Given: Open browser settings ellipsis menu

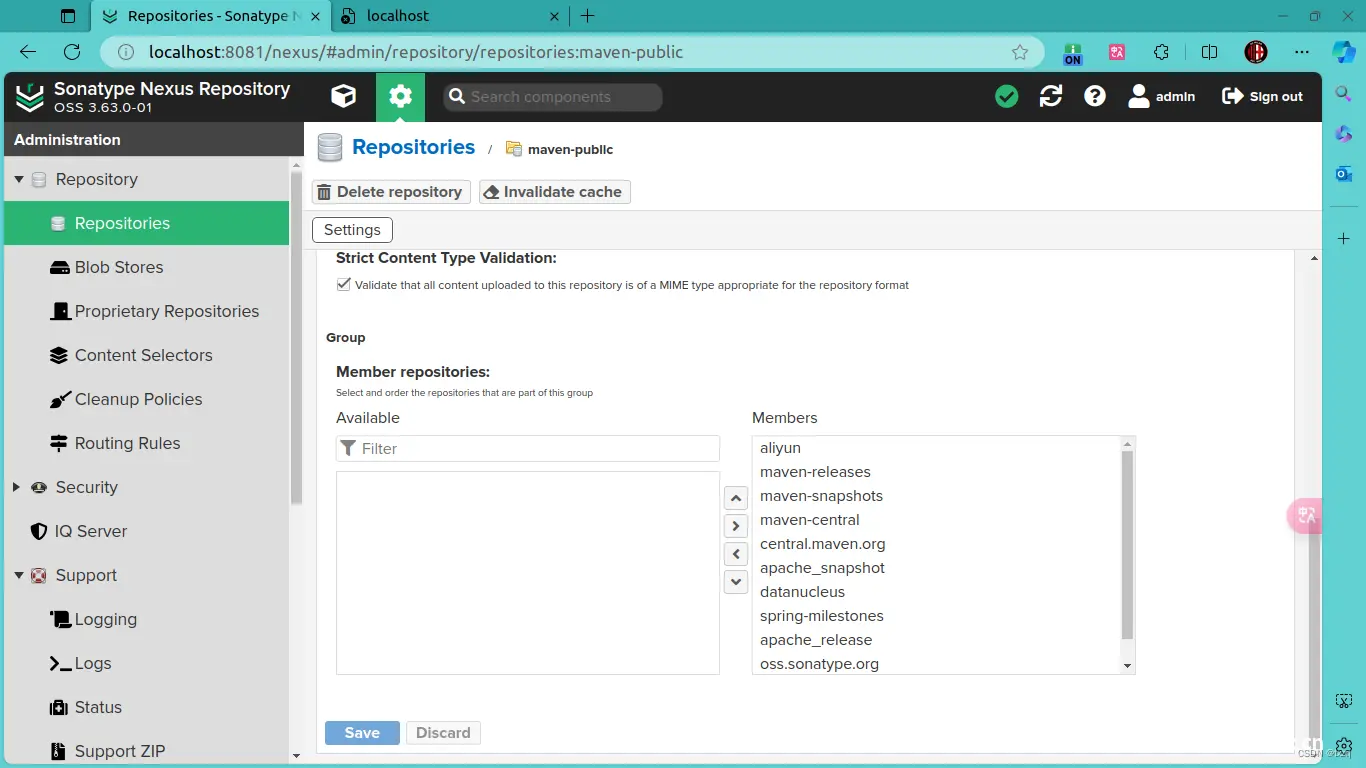Looking at the screenshot, I should [x=1301, y=52].
